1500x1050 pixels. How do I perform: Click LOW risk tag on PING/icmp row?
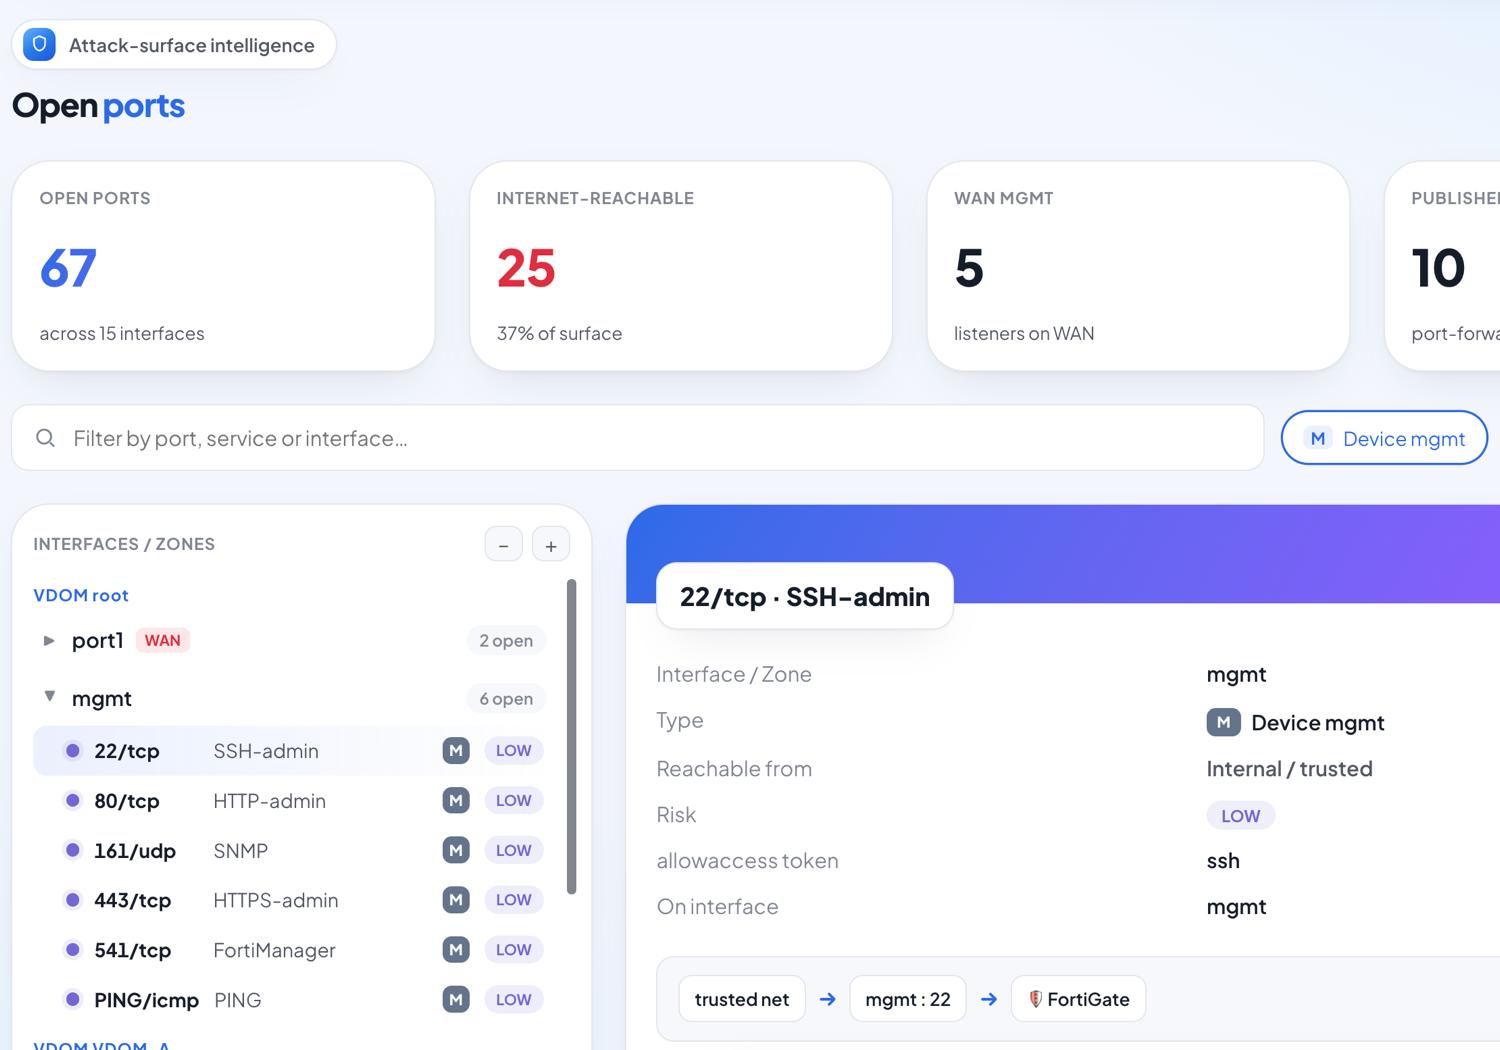tap(514, 1000)
